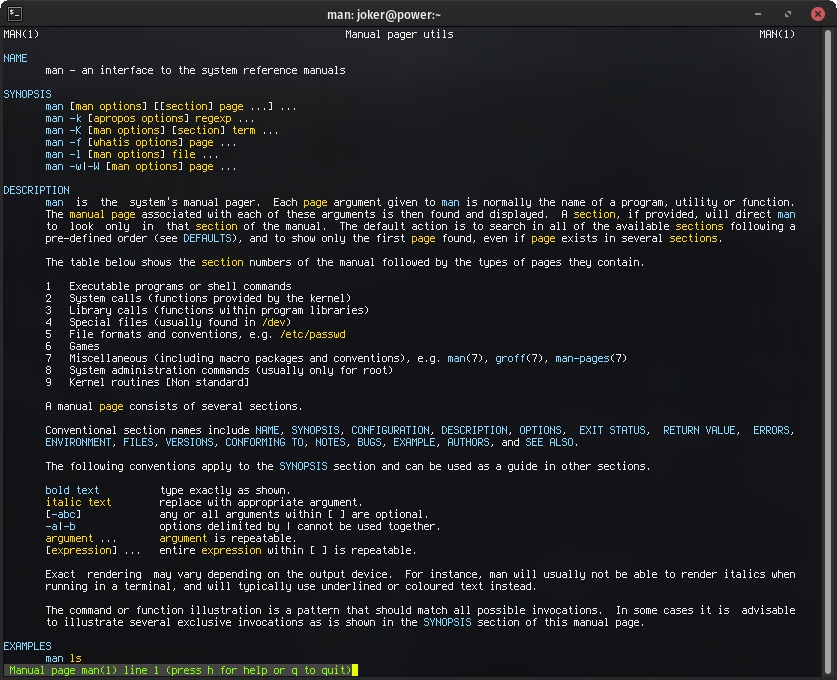
Task: Click 'A manual page consists of several sections.' line
Action: pyautogui.click(x=174, y=407)
